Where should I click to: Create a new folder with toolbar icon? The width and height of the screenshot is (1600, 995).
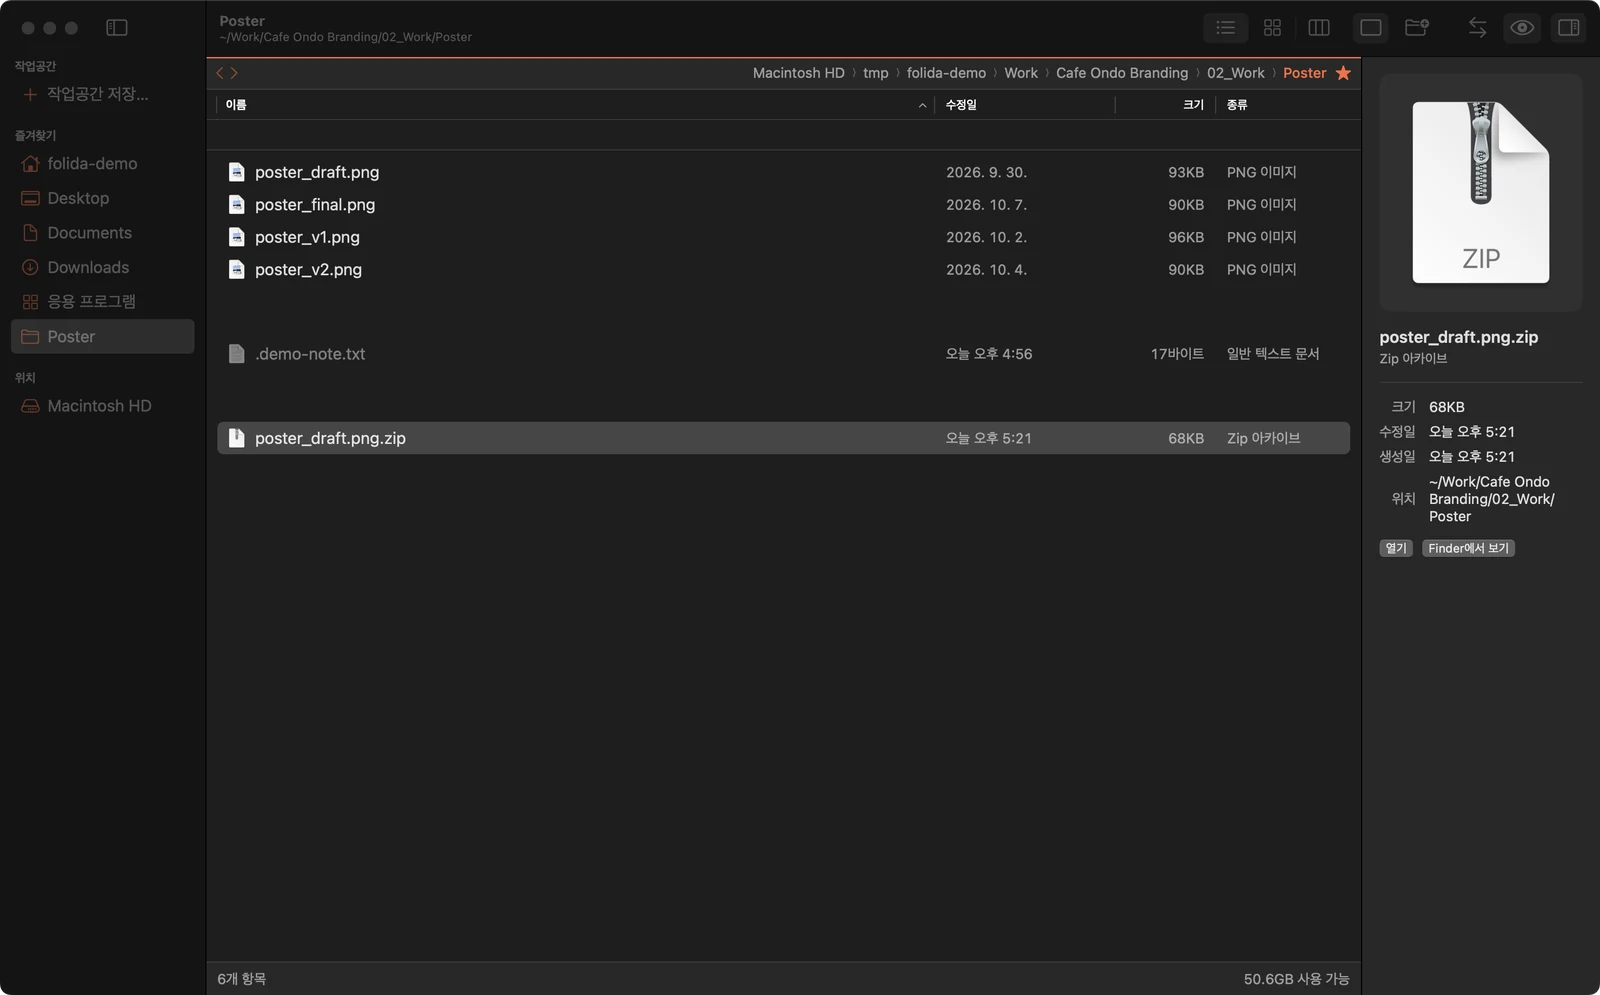[x=1417, y=28]
